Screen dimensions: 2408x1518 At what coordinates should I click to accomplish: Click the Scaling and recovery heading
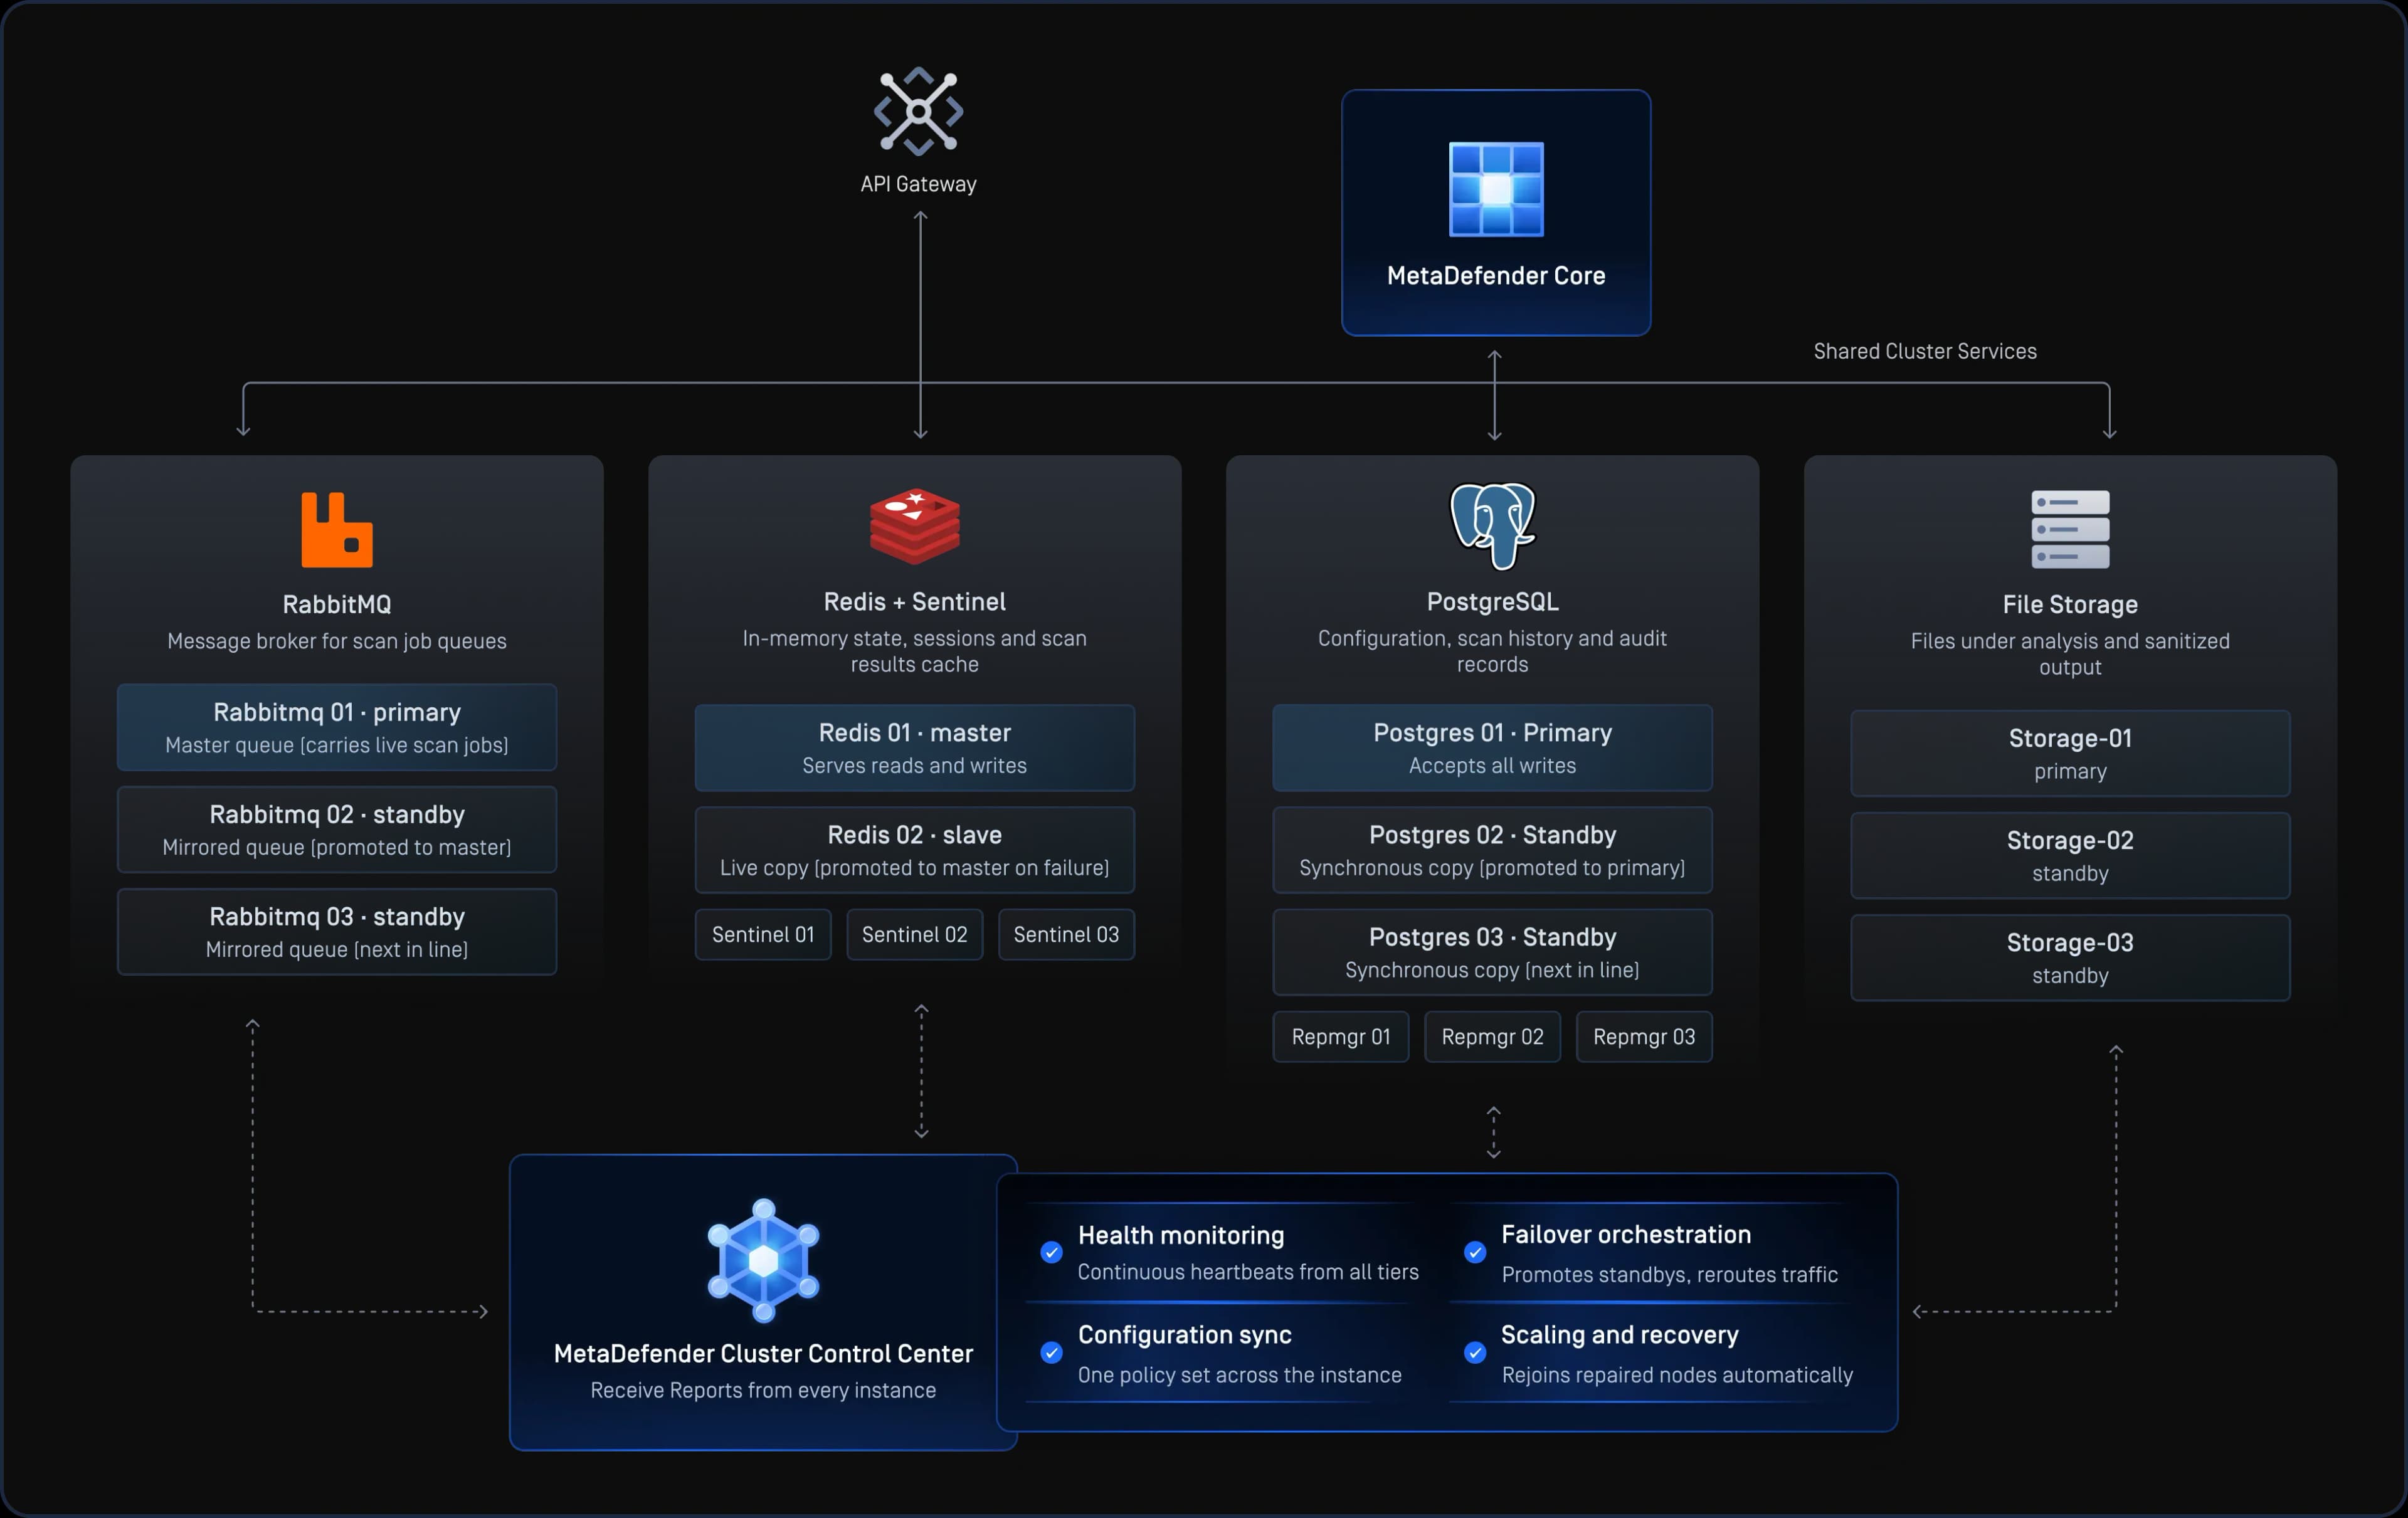coord(1620,1335)
